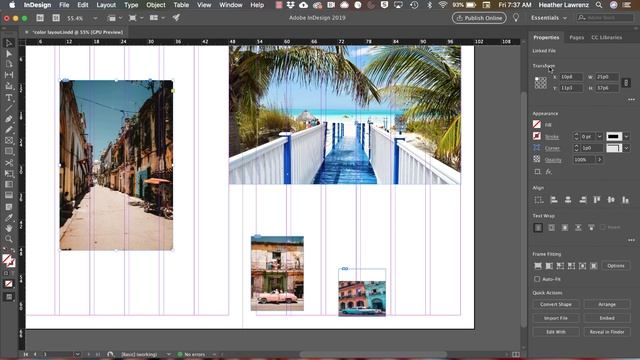Click the frame fitting Options button
The width and height of the screenshot is (640, 360).
pyautogui.click(x=616, y=266)
